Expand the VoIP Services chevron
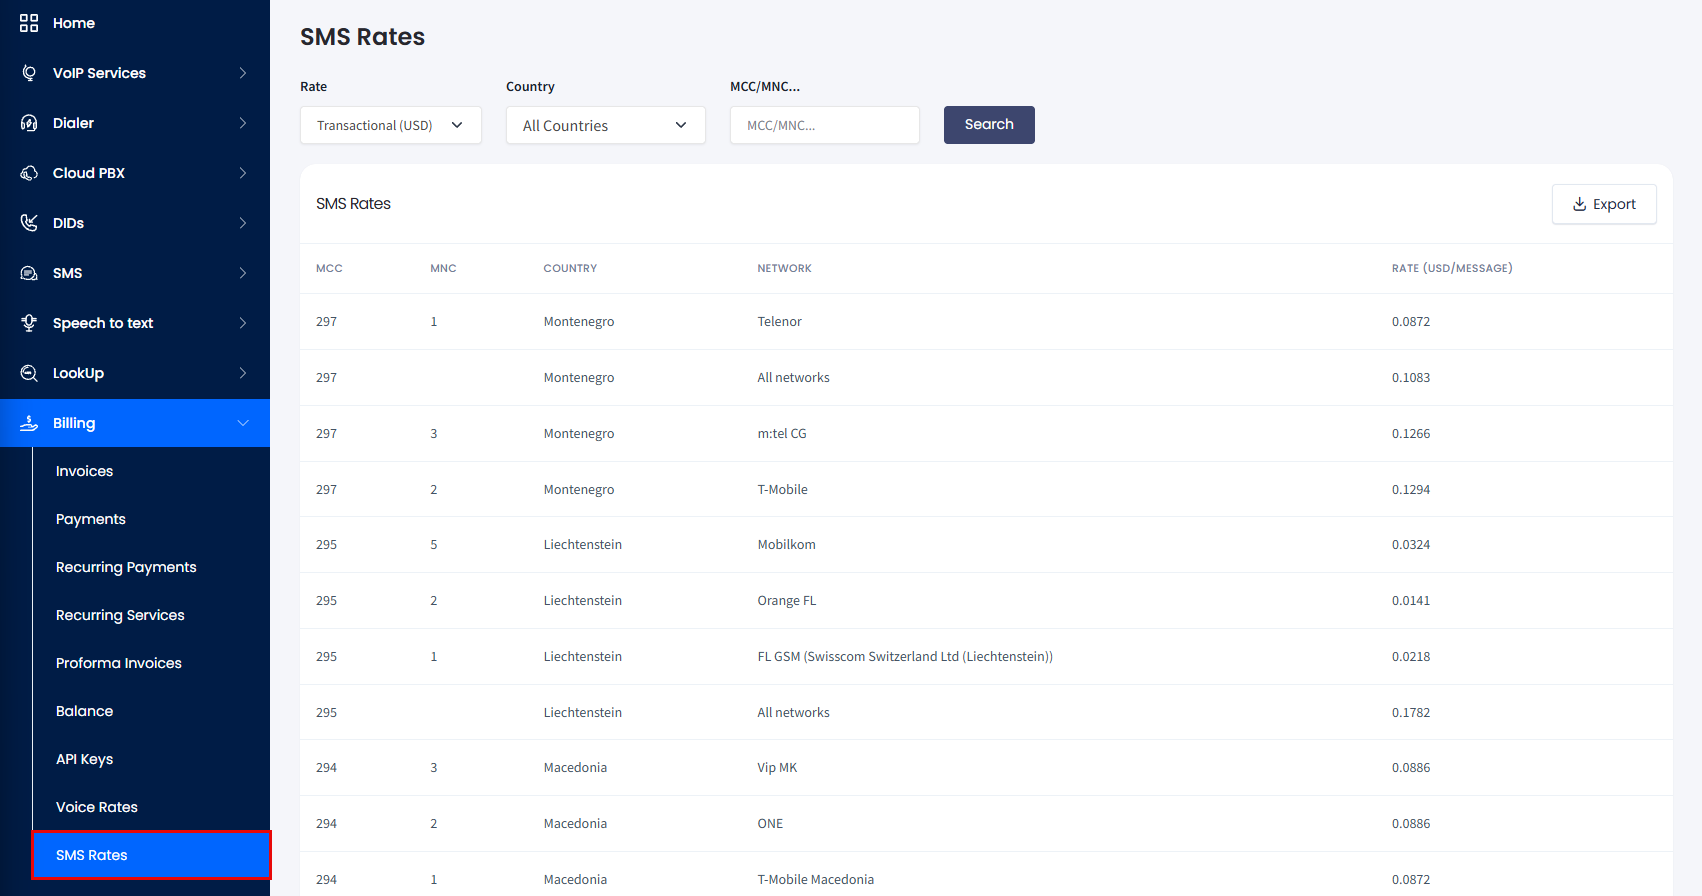This screenshot has width=1702, height=896. (x=243, y=73)
